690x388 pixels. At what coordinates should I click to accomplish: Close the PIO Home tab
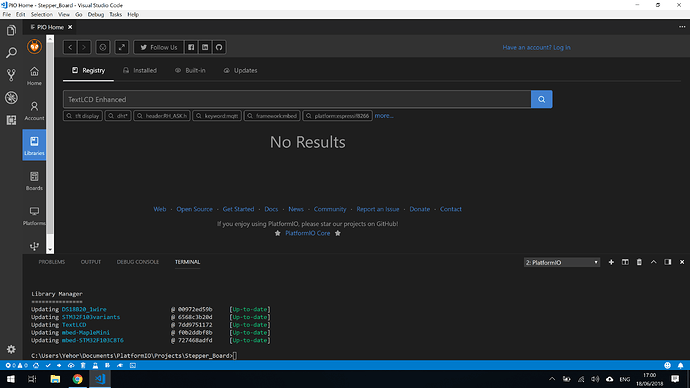70,27
